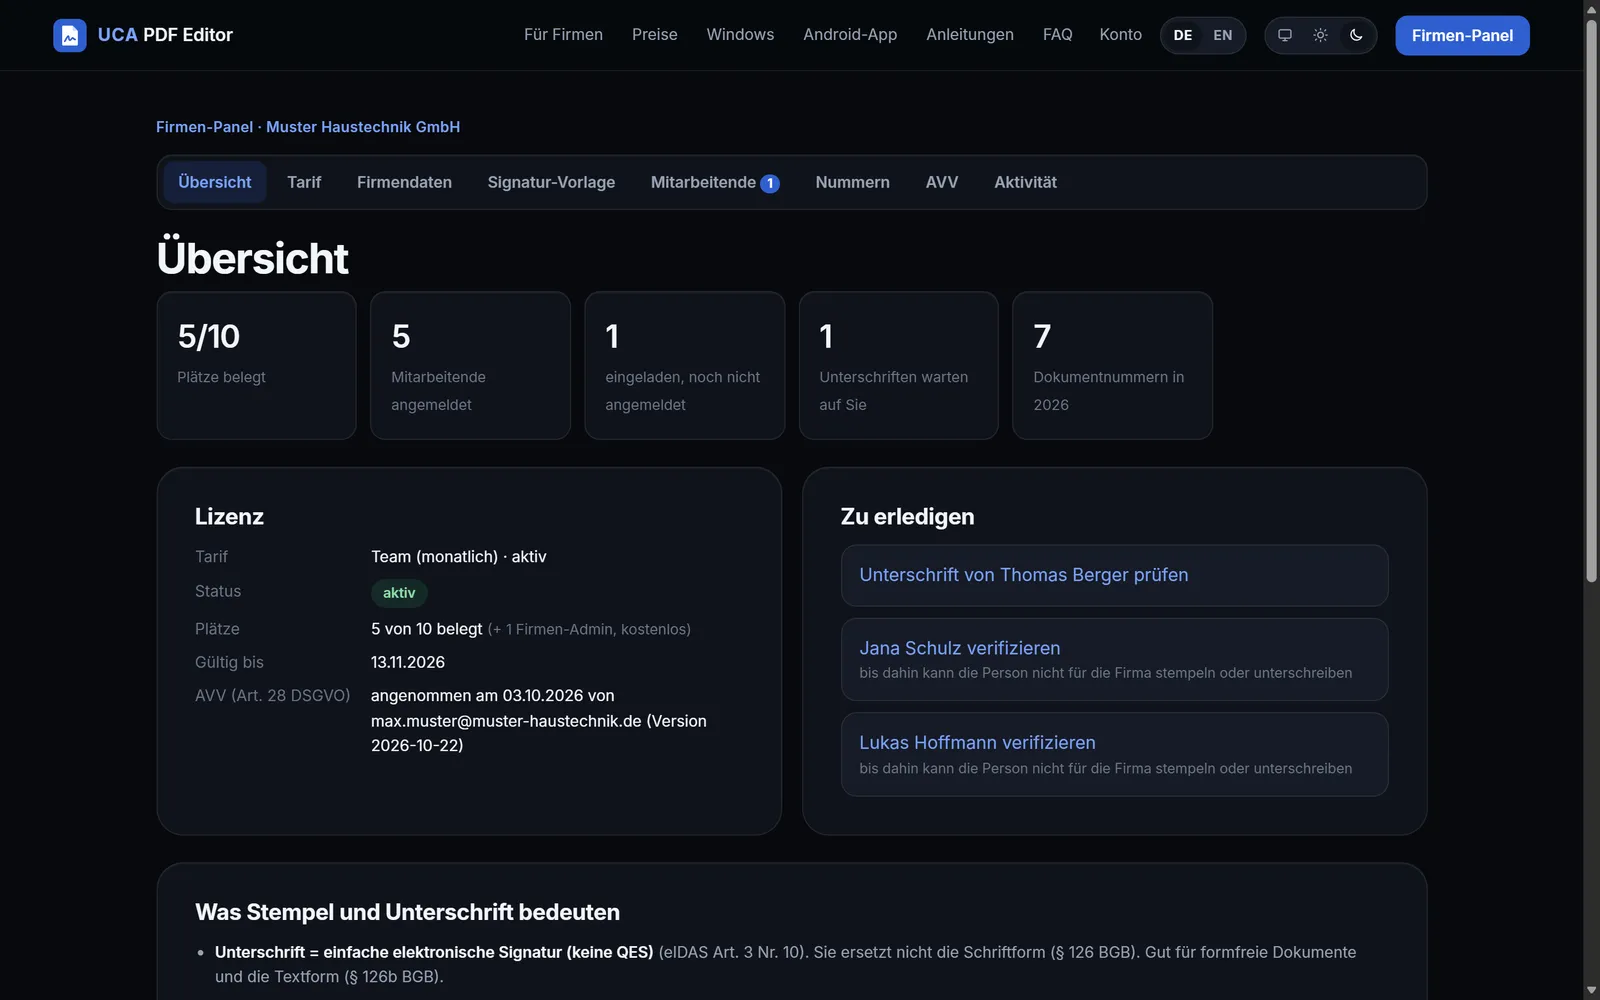Screen dimensions: 1600x1000
Task: Open the Preise page
Action: click(x=655, y=35)
